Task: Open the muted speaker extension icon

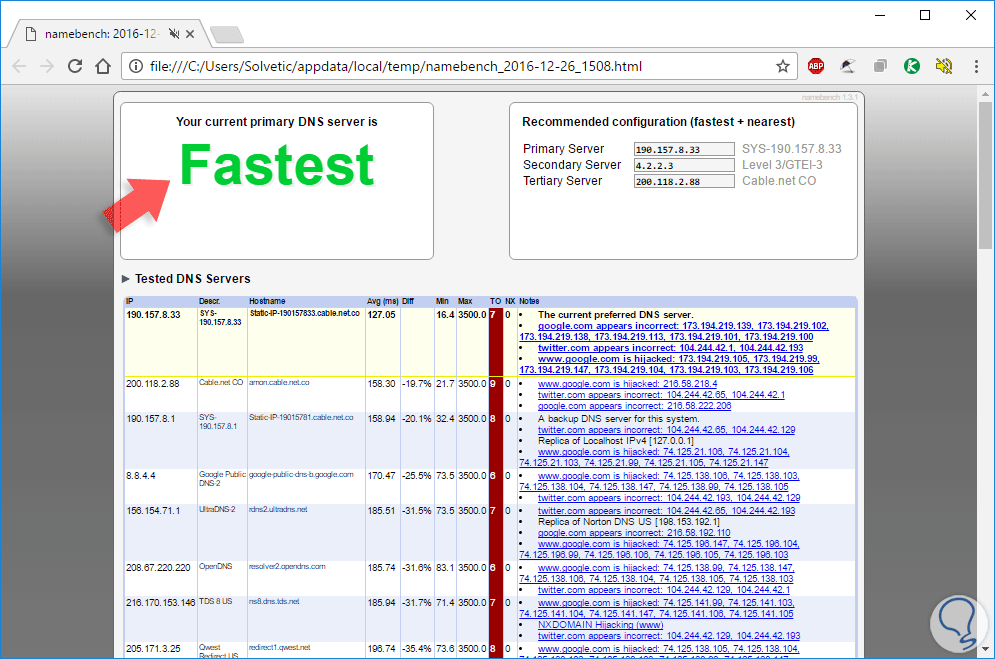Action: [x=944, y=66]
